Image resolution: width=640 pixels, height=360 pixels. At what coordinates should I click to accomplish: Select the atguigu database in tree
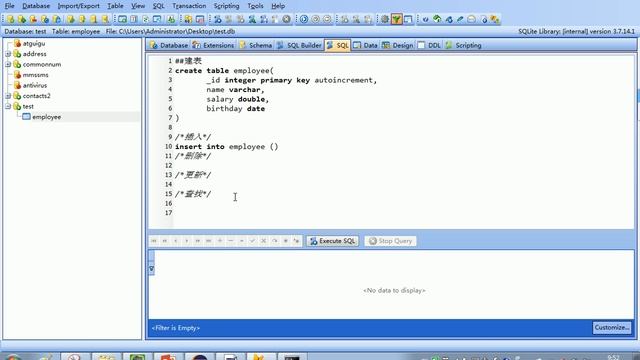tap(34, 43)
